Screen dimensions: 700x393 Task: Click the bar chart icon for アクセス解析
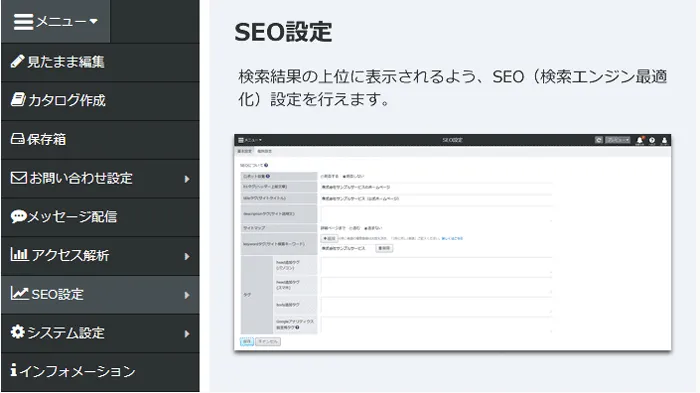pos(19,255)
